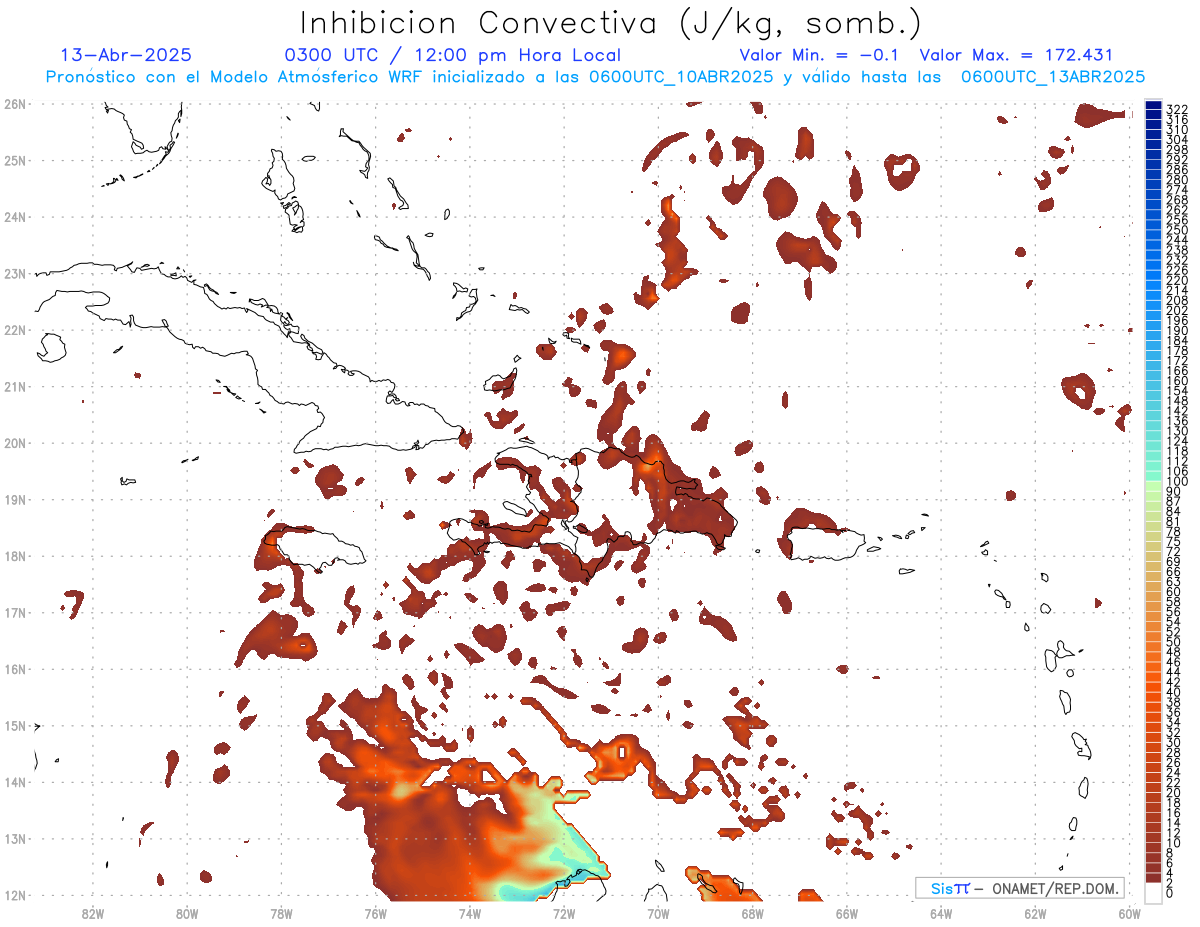Select the date label "13-Abr-2025"
Viewport: 1200px width, 927px height.
tap(126, 56)
